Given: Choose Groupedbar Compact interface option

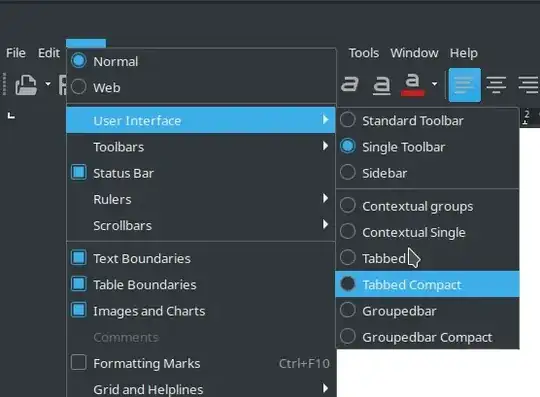Looking at the screenshot, I should pos(427,337).
